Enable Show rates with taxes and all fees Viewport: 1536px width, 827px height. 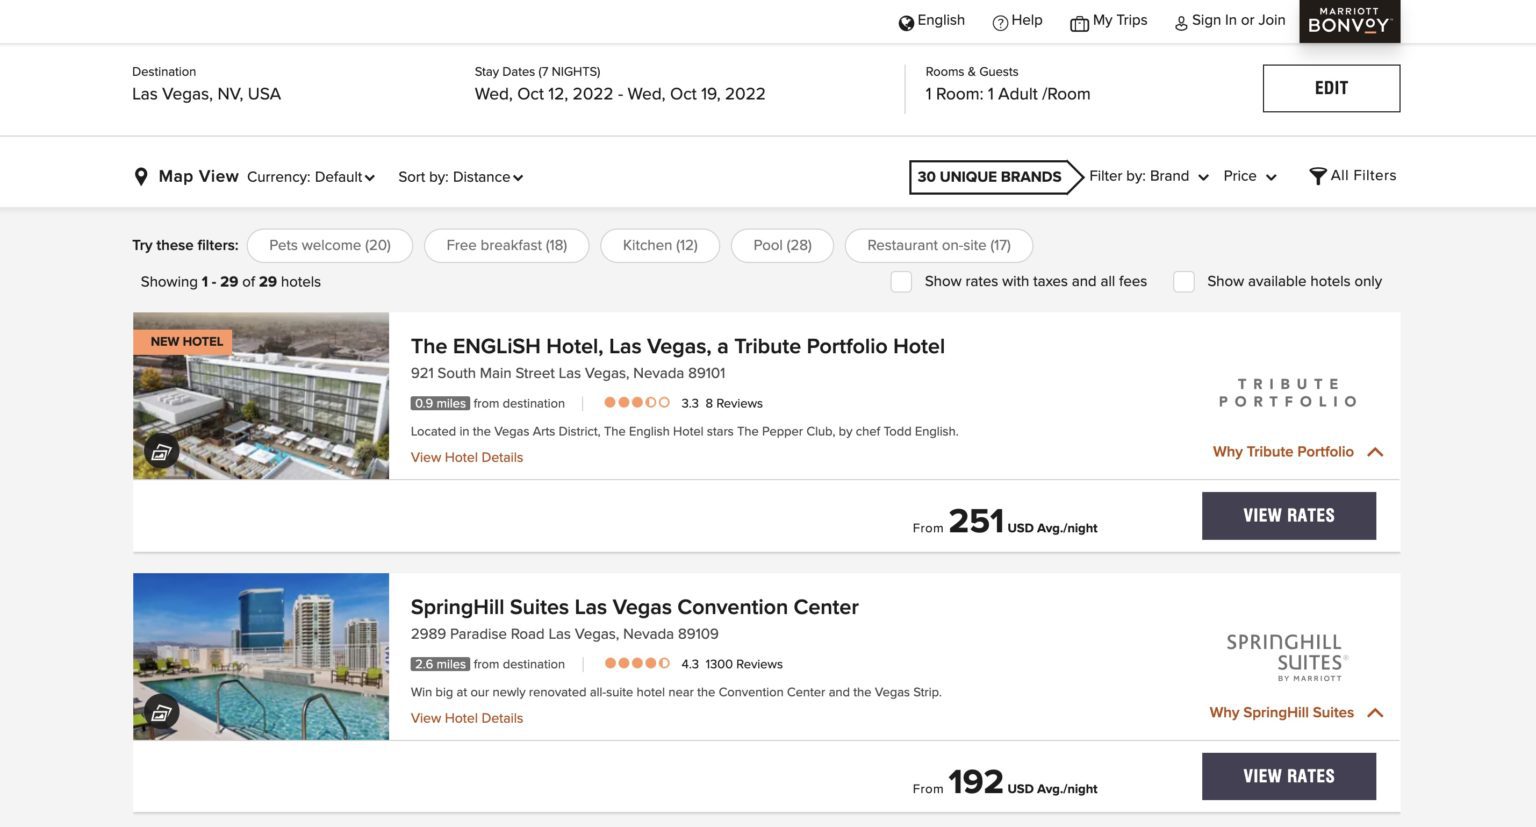pyautogui.click(x=900, y=281)
